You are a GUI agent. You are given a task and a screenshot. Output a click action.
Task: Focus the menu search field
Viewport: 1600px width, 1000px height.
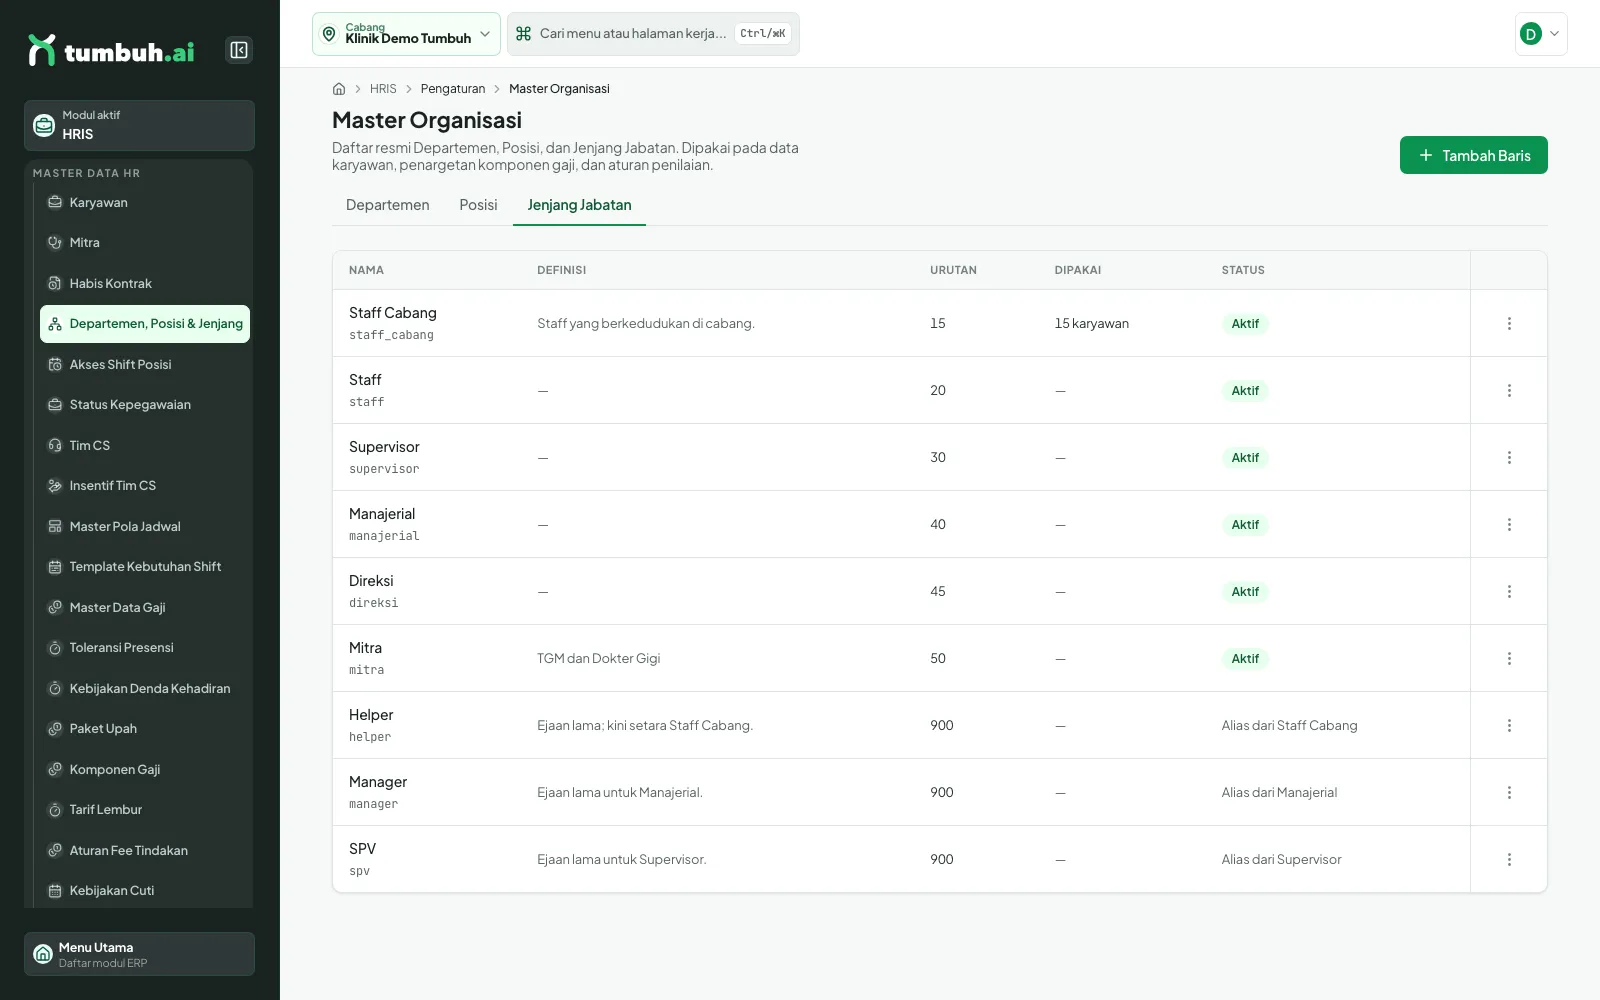tap(653, 34)
